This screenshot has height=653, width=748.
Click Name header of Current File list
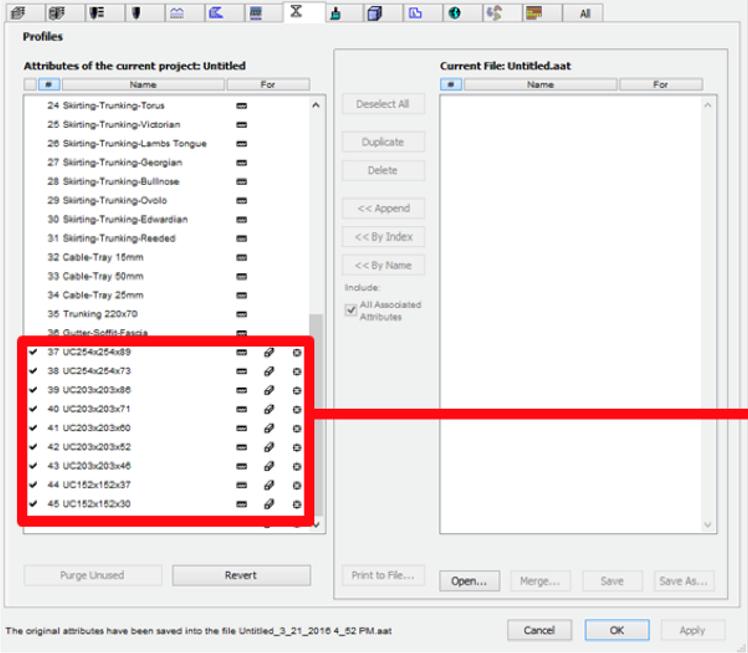tap(540, 85)
